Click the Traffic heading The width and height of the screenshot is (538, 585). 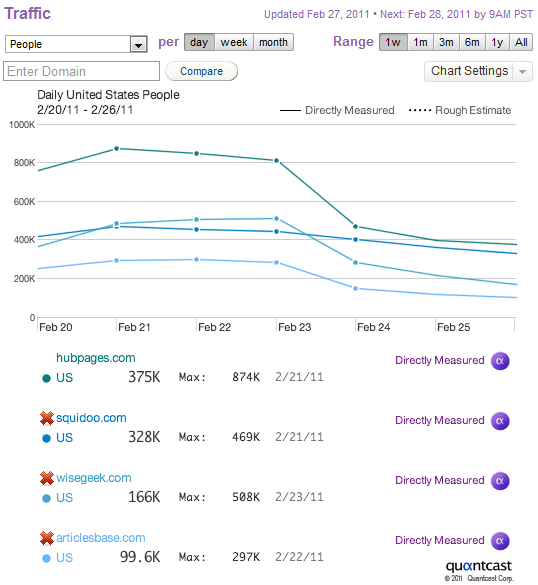pyautogui.click(x=27, y=13)
